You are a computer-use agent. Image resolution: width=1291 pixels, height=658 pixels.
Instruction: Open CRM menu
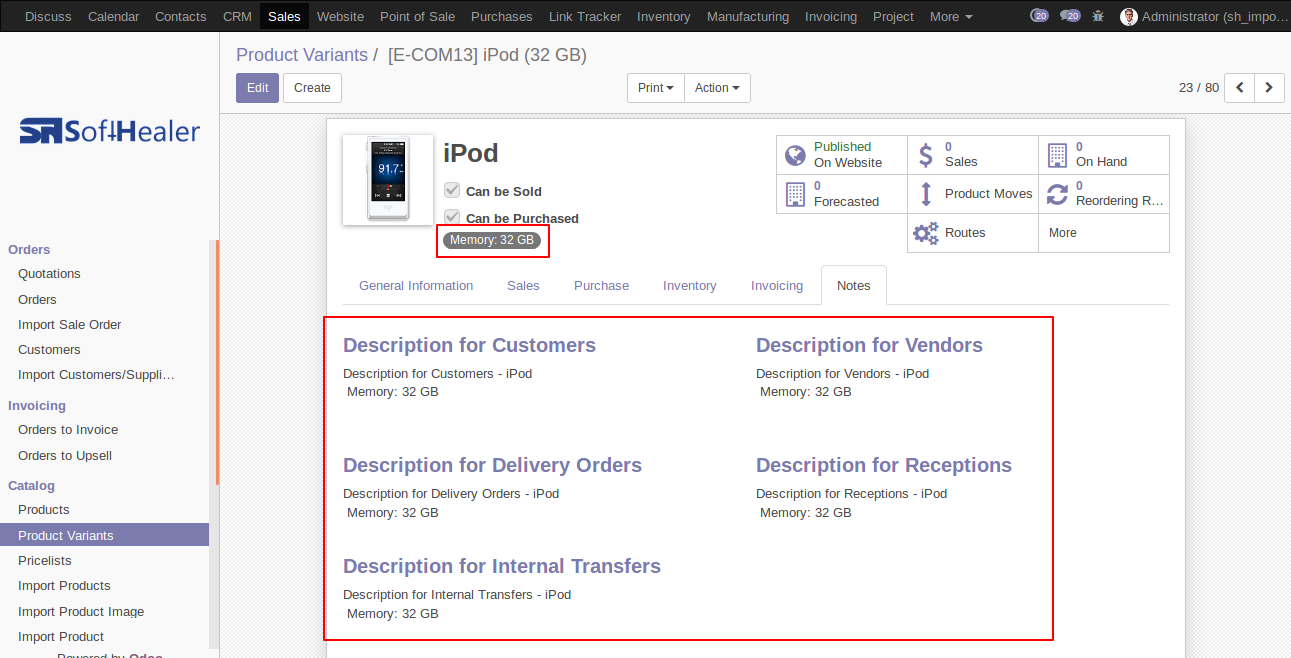pos(237,16)
